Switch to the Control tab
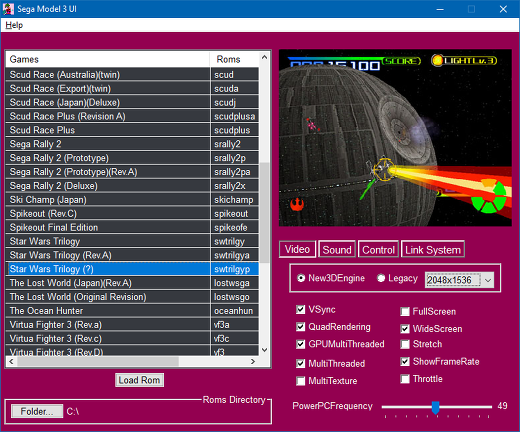This screenshot has height=432, width=520. 378,249
